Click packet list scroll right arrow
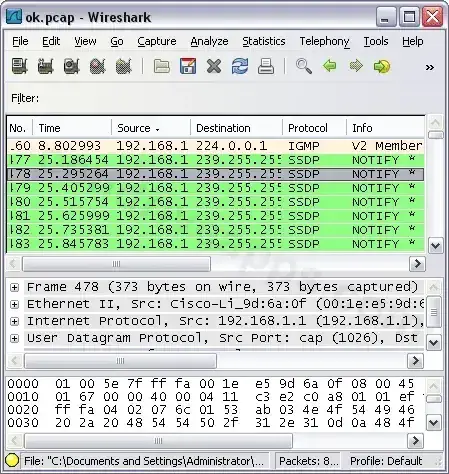 point(417,264)
